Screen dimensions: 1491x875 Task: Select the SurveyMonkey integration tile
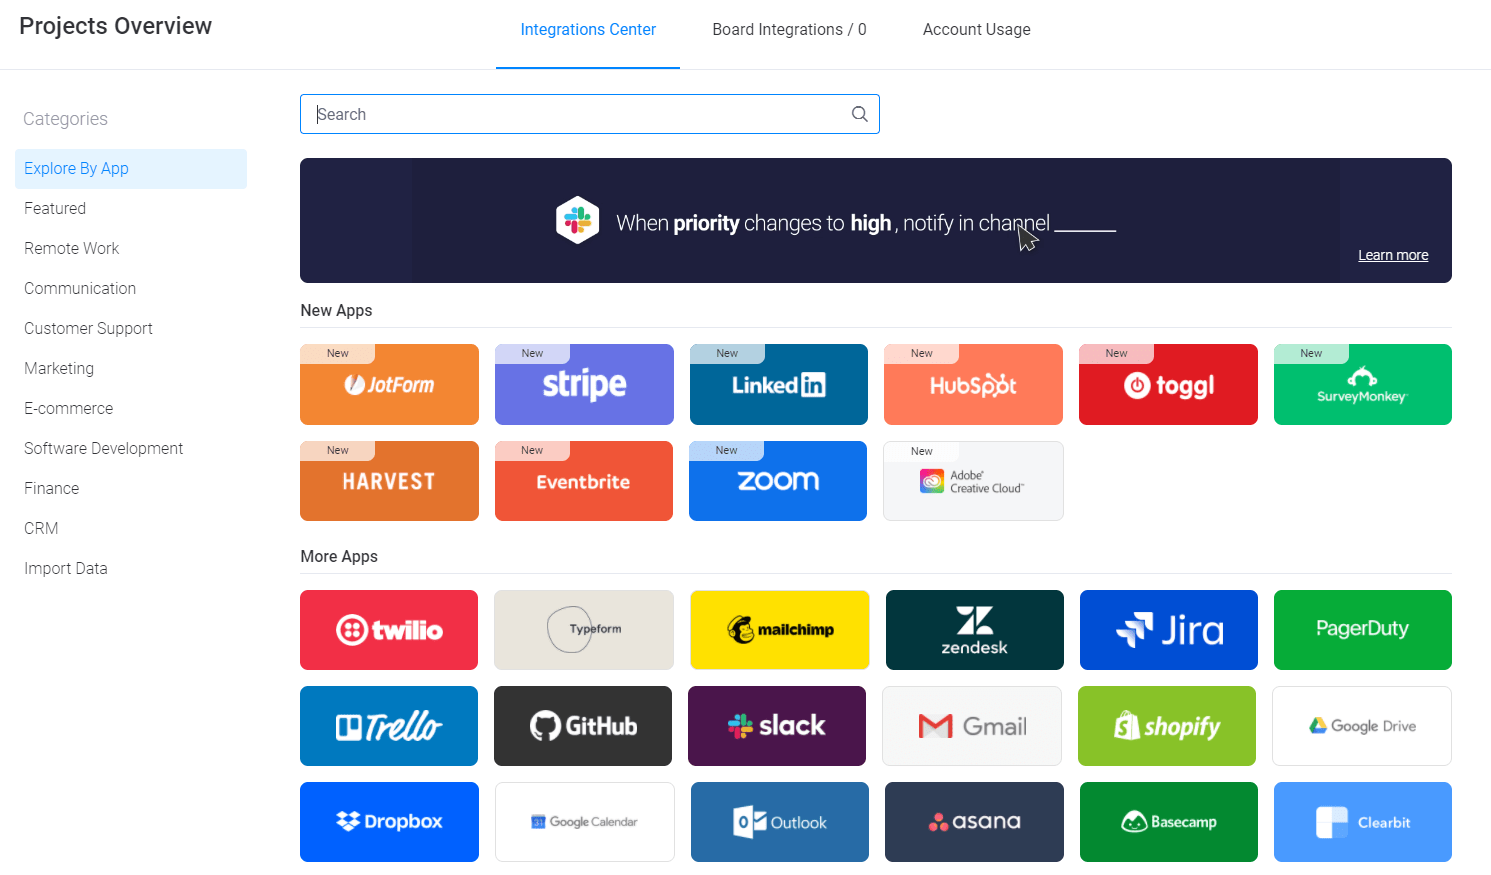click(1363, 384)
